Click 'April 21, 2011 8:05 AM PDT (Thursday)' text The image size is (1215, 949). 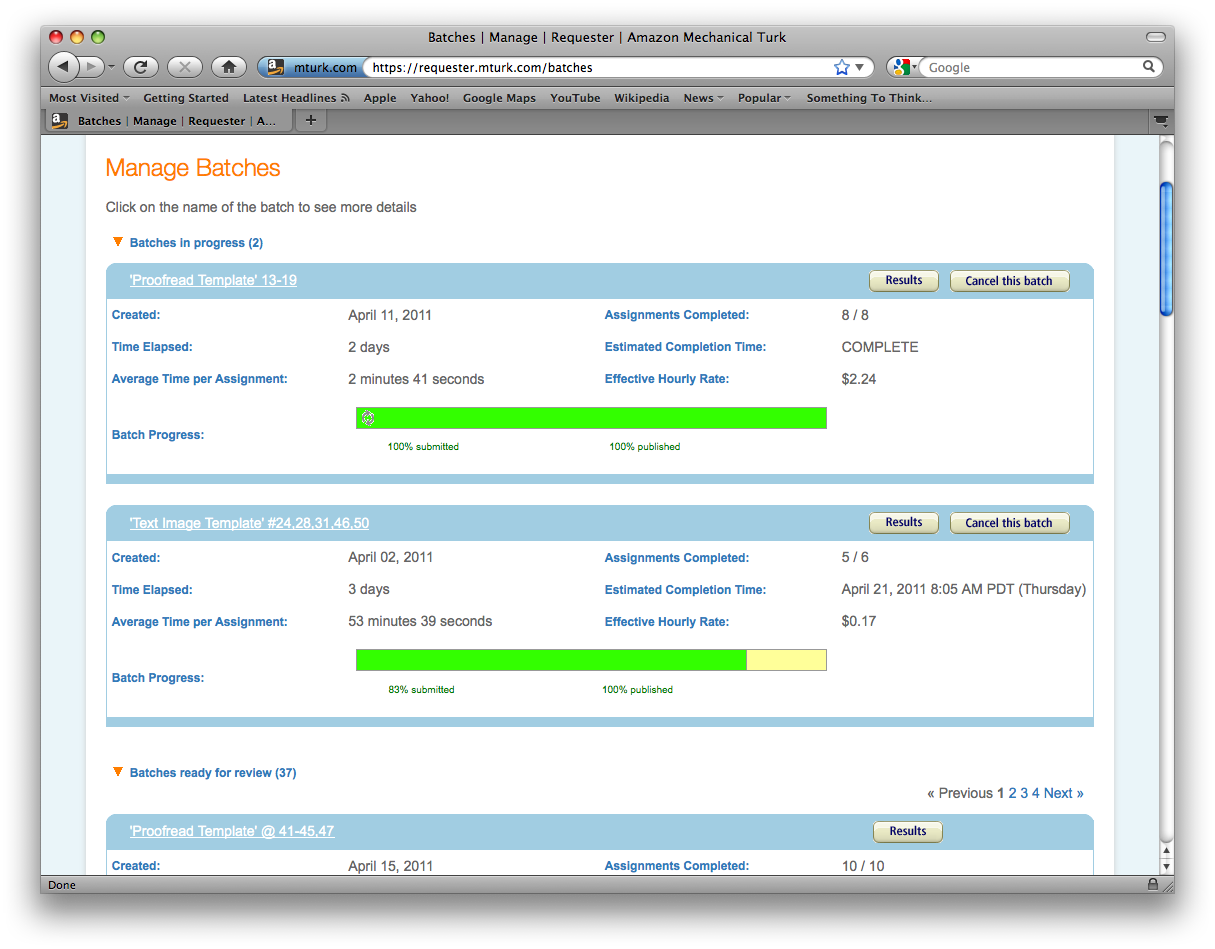coord(964,589)
